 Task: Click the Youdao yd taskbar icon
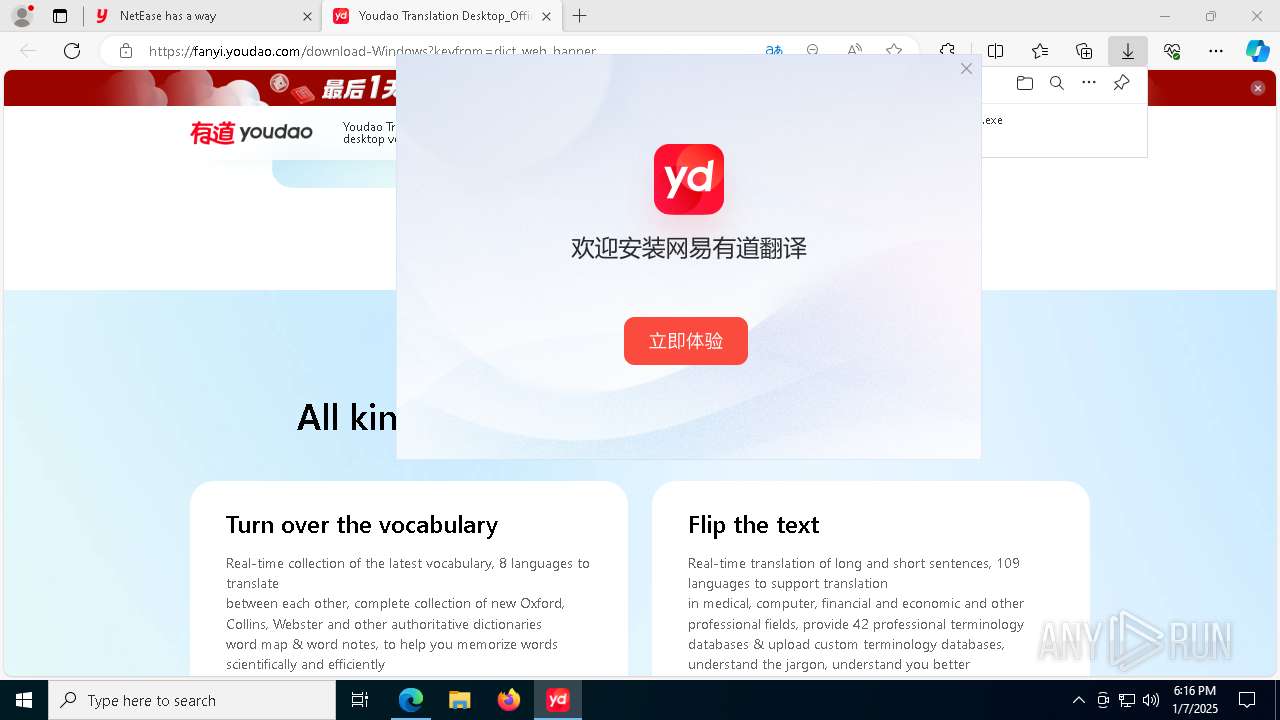(558, 700)
